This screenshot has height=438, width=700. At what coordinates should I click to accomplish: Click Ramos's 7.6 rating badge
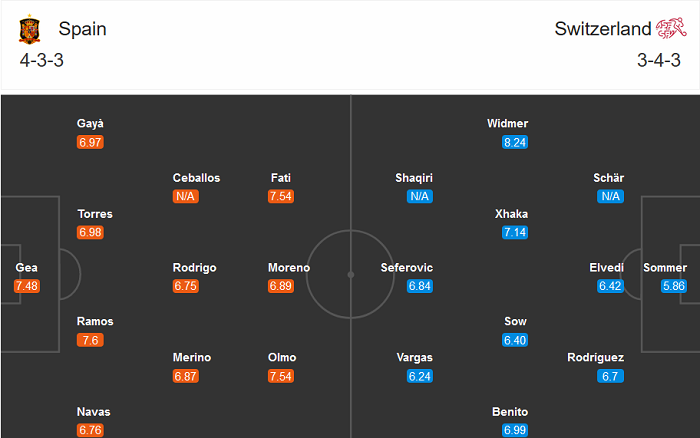91,340
